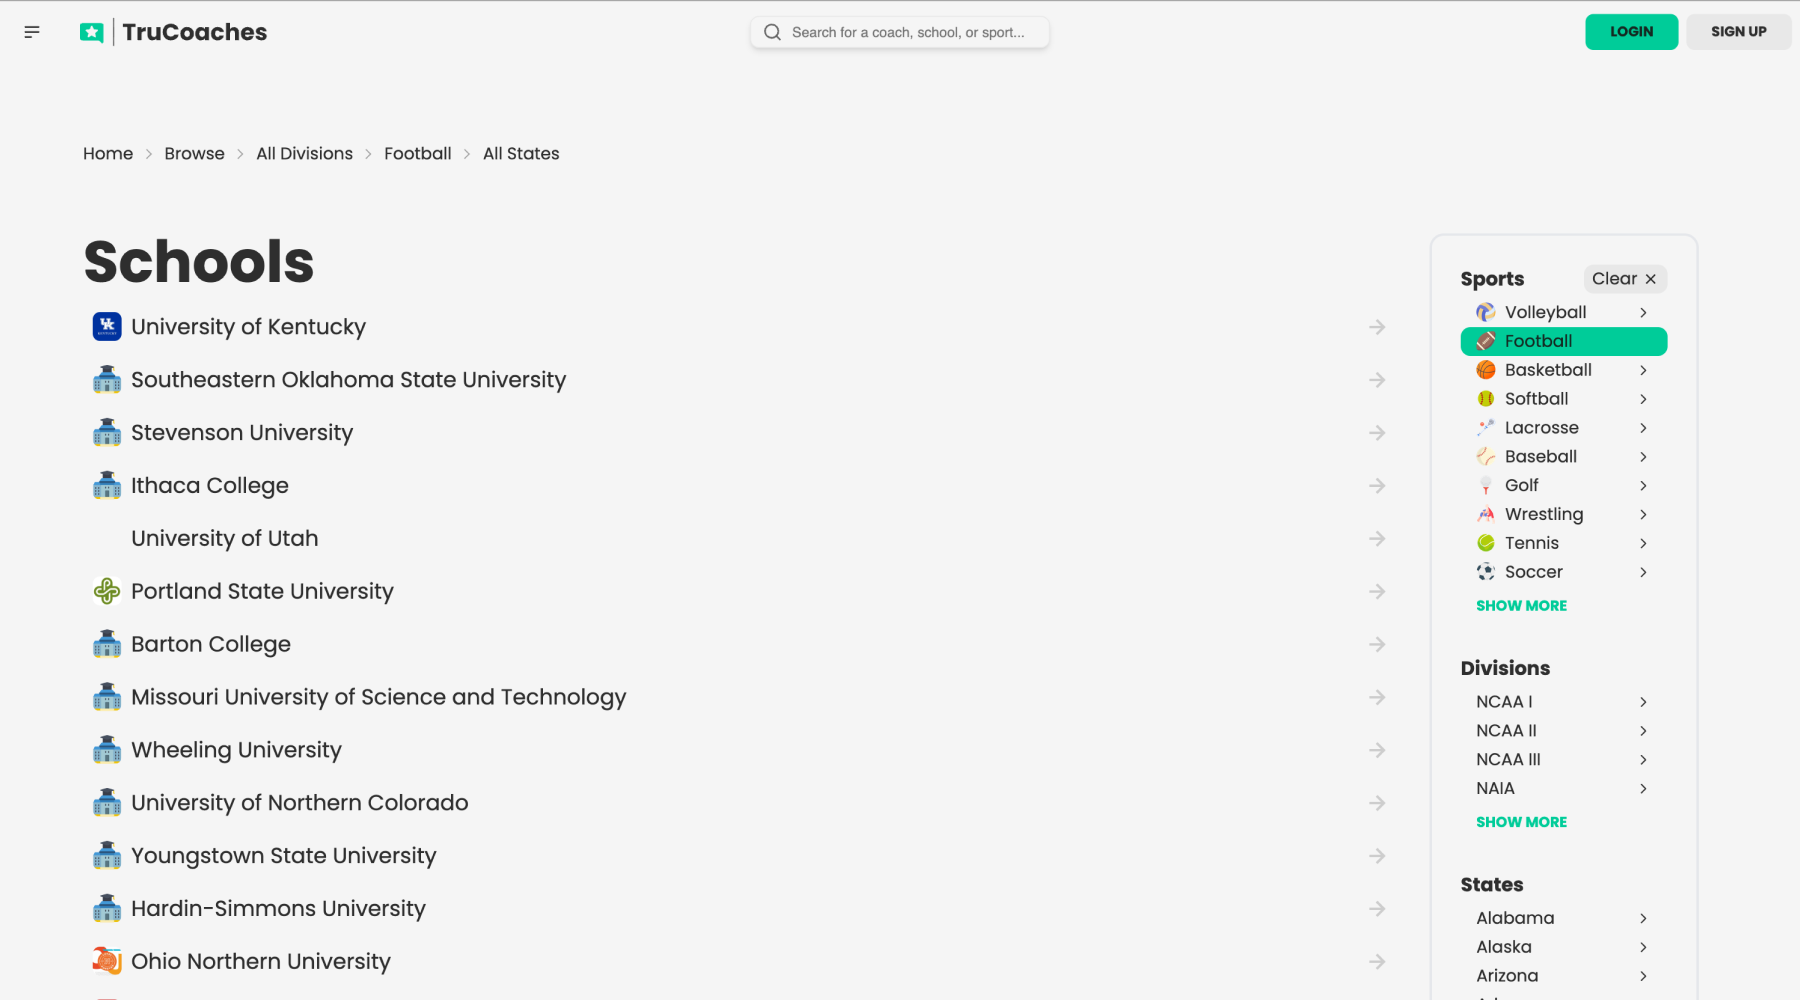Screen dimensions: 1800x1000
Task: Click the University of Kentucky school logo
Action: point(106,326)
